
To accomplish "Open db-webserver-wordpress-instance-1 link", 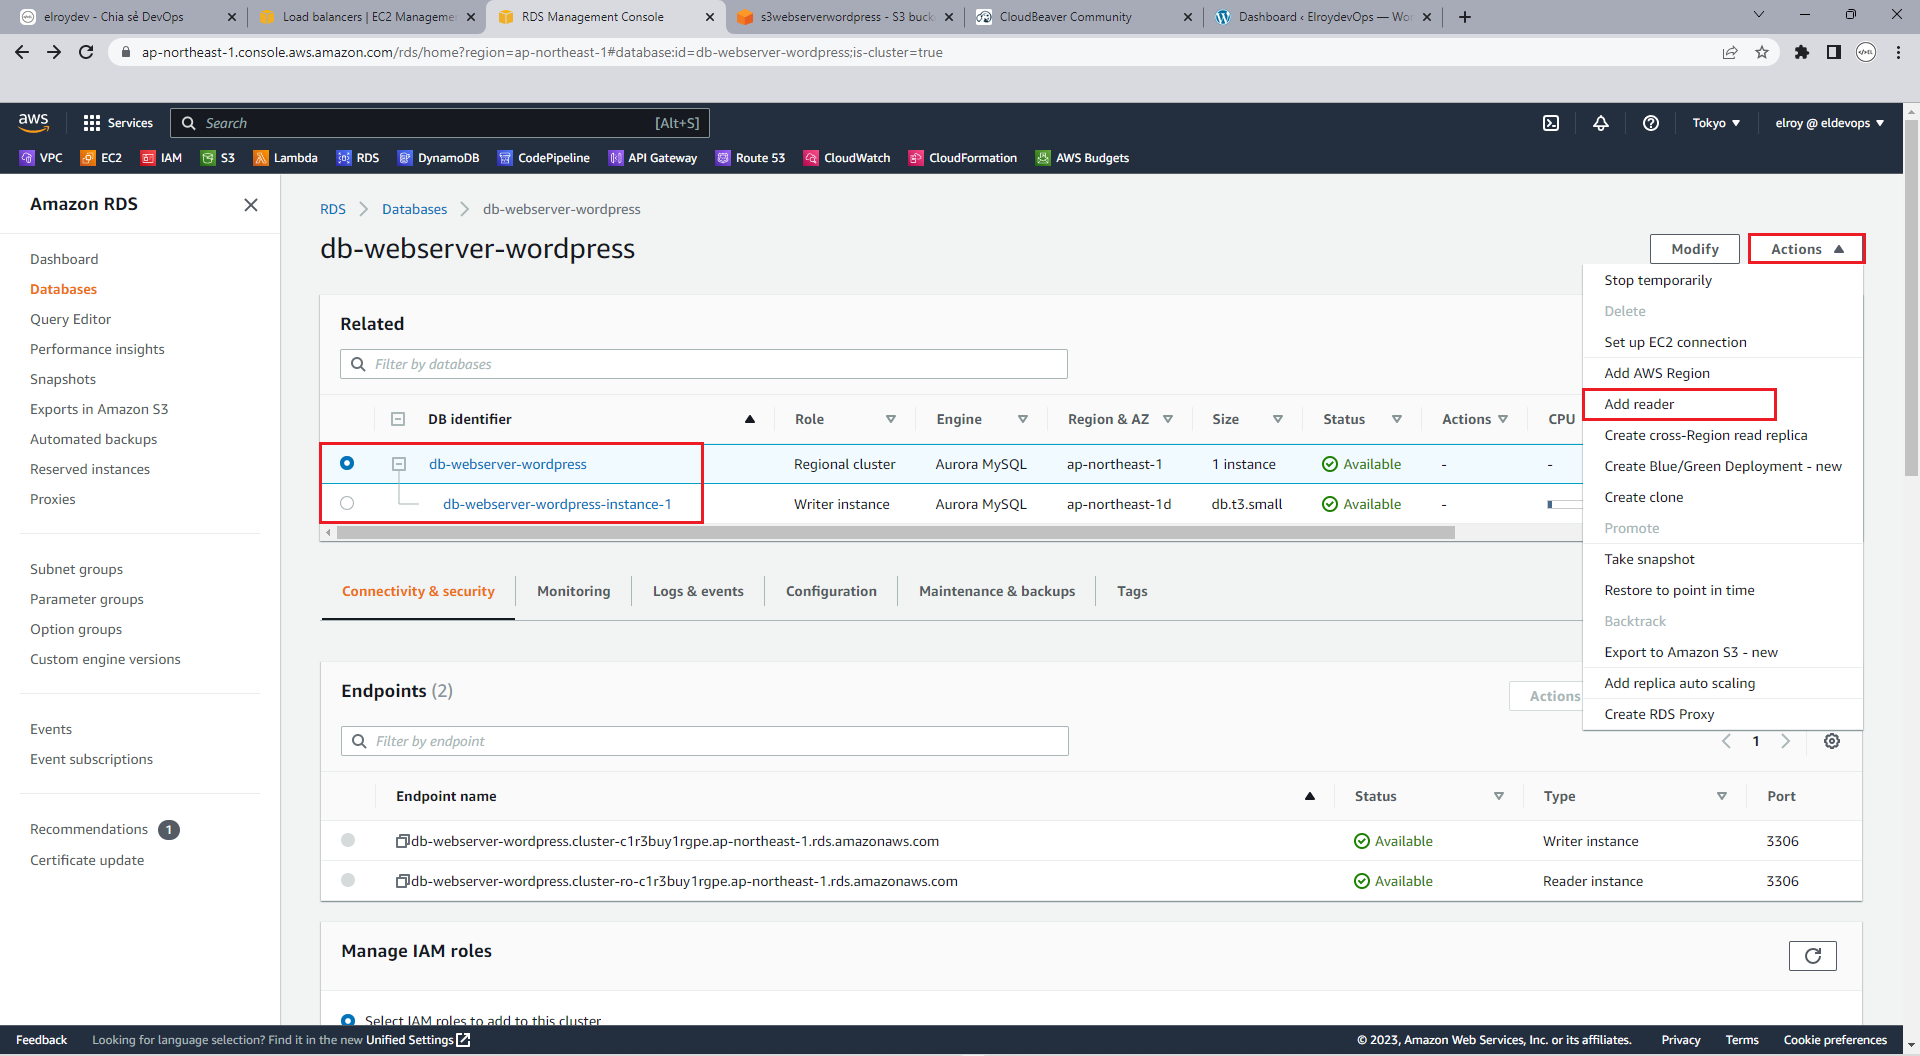I will click(557, 504).
